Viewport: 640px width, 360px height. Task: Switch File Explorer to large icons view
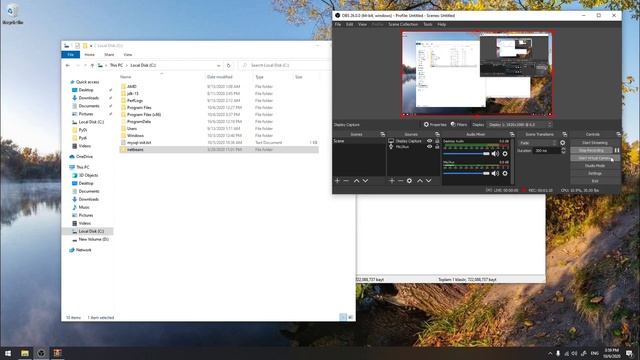coord(351,317)
